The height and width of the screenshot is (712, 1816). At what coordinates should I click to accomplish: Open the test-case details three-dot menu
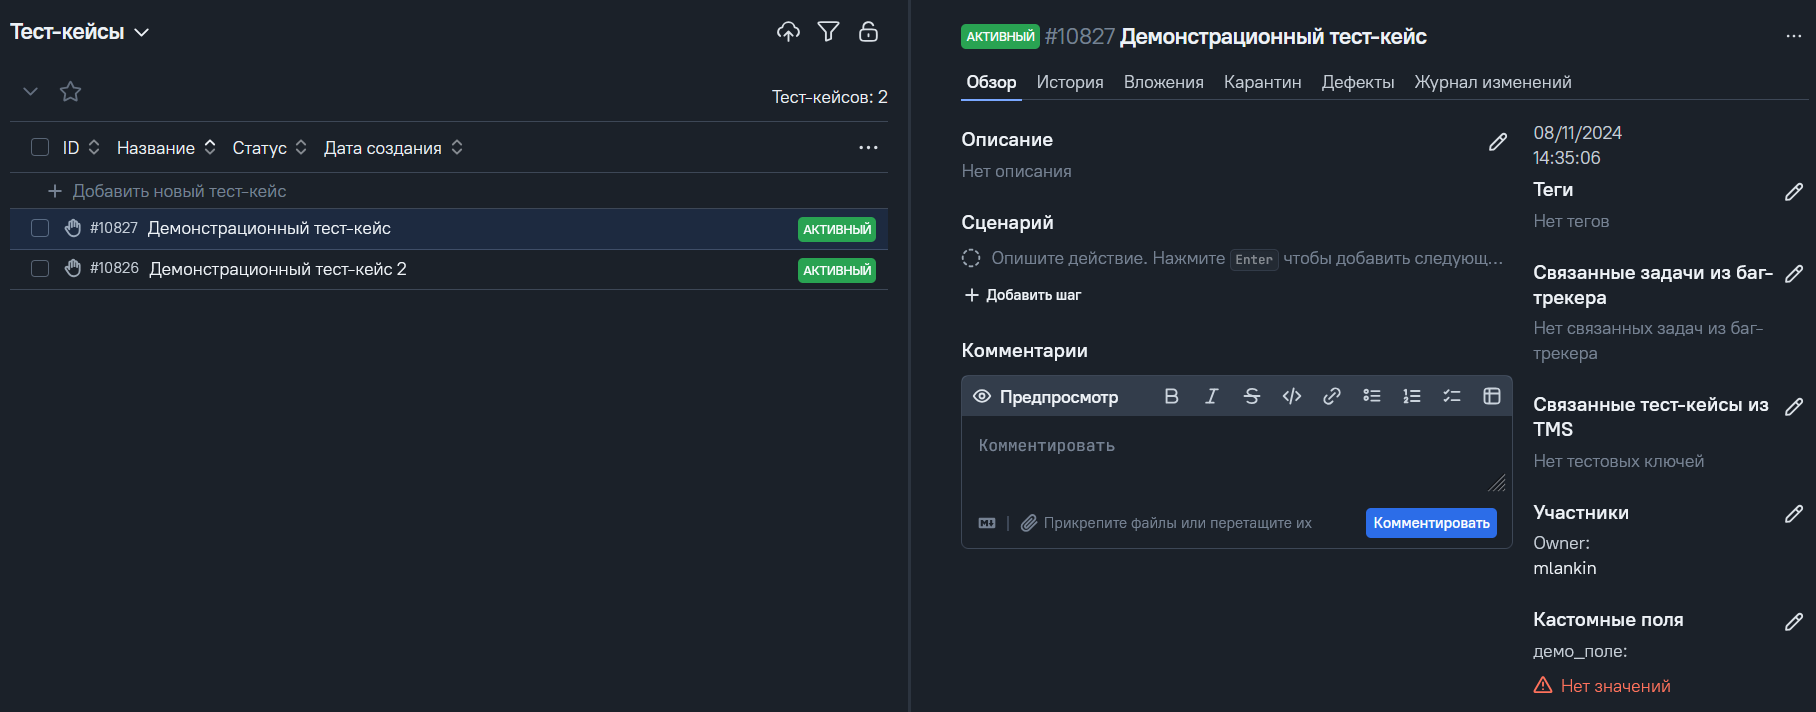1793,36
